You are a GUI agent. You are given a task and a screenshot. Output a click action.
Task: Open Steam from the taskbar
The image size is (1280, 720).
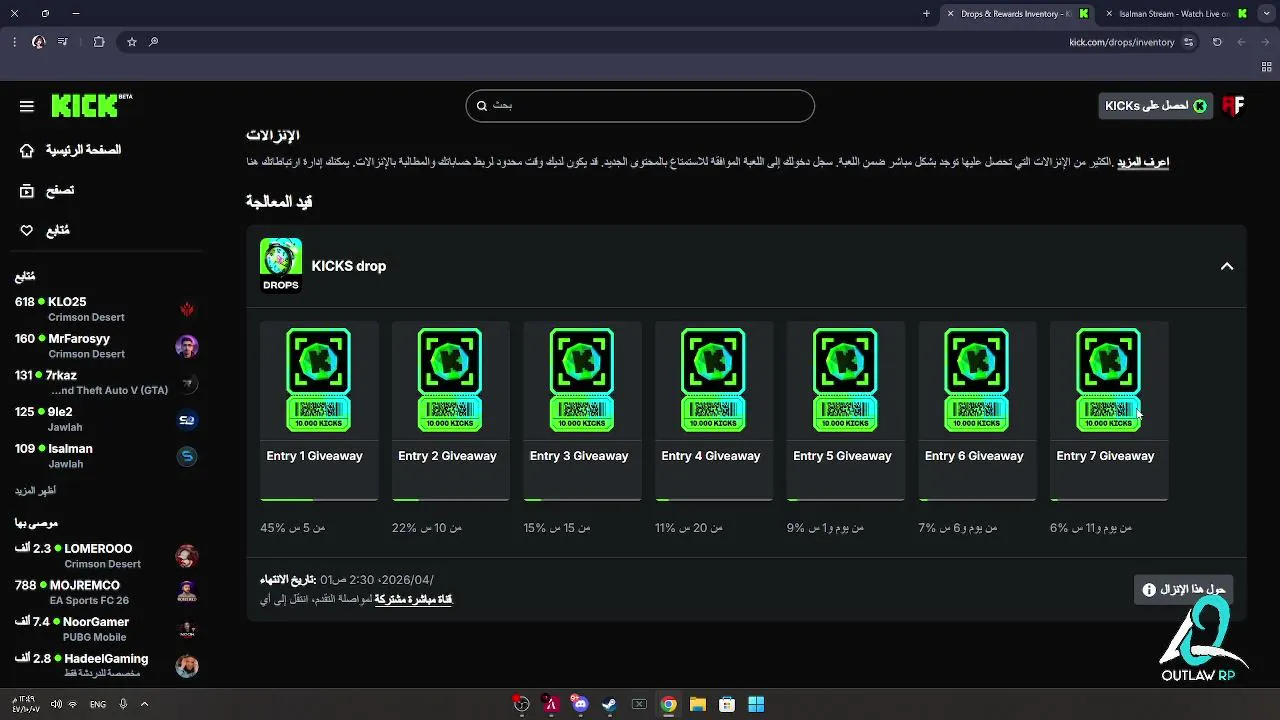(609, 704)
